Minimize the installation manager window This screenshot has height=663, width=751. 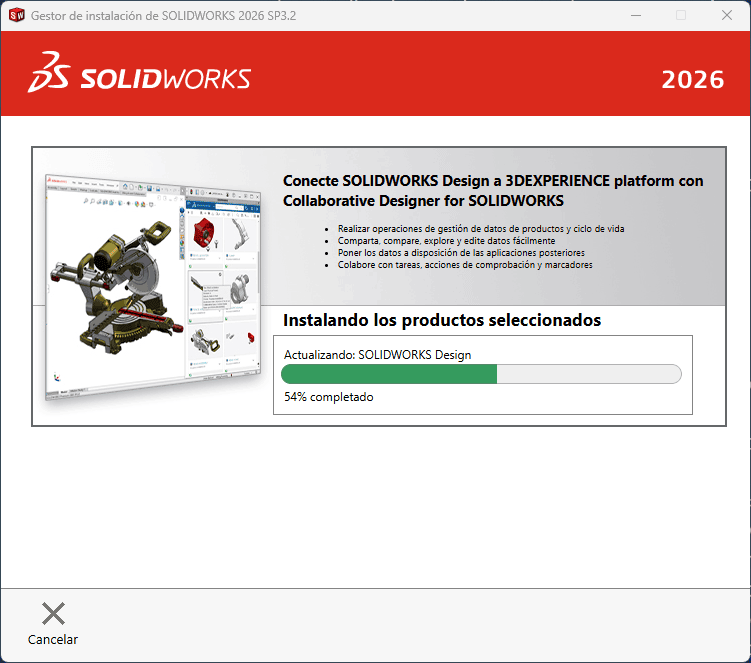[636, 15]
